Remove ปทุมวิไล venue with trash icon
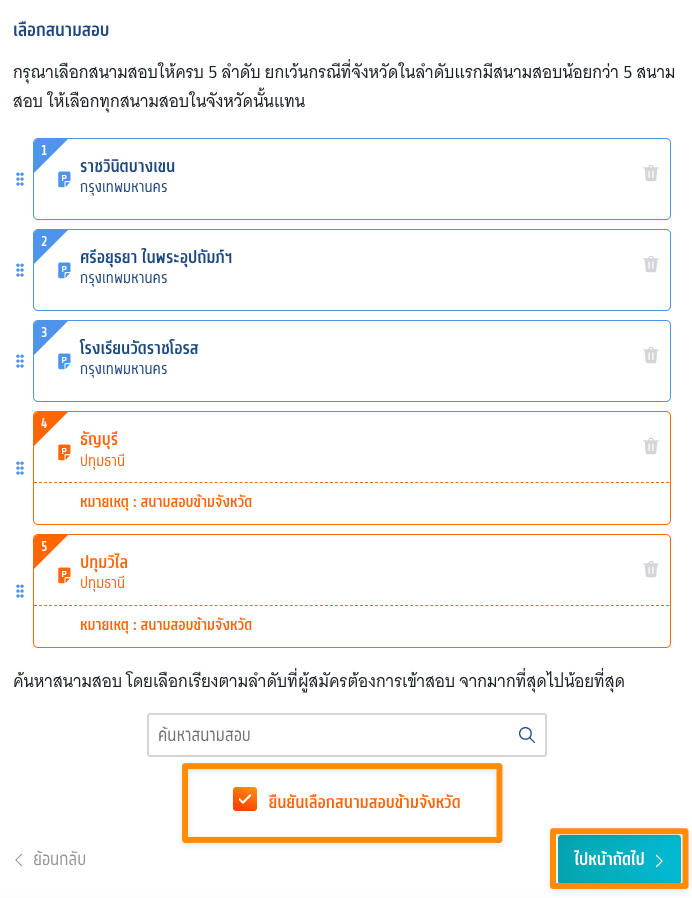The width and height of the screenshot is (692, 898). coord(650,569)
